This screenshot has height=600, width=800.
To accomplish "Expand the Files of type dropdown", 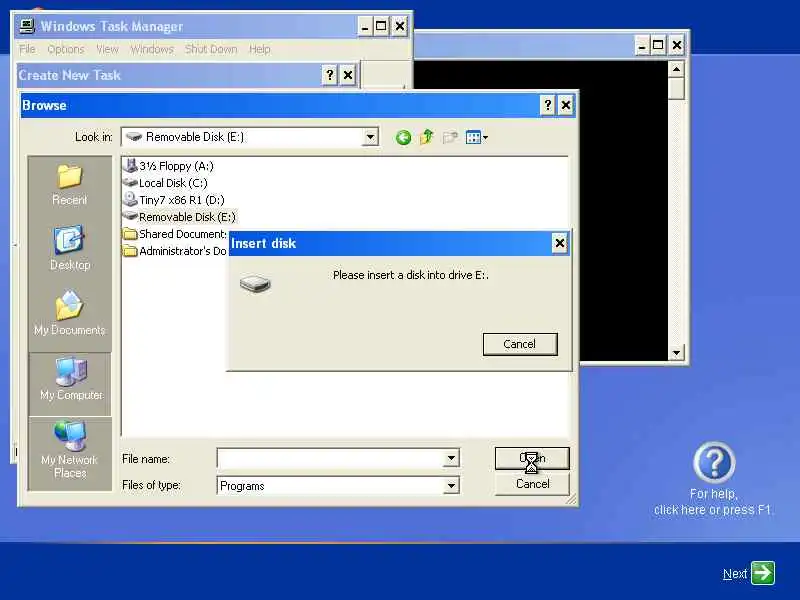I will tap(451, 486).
